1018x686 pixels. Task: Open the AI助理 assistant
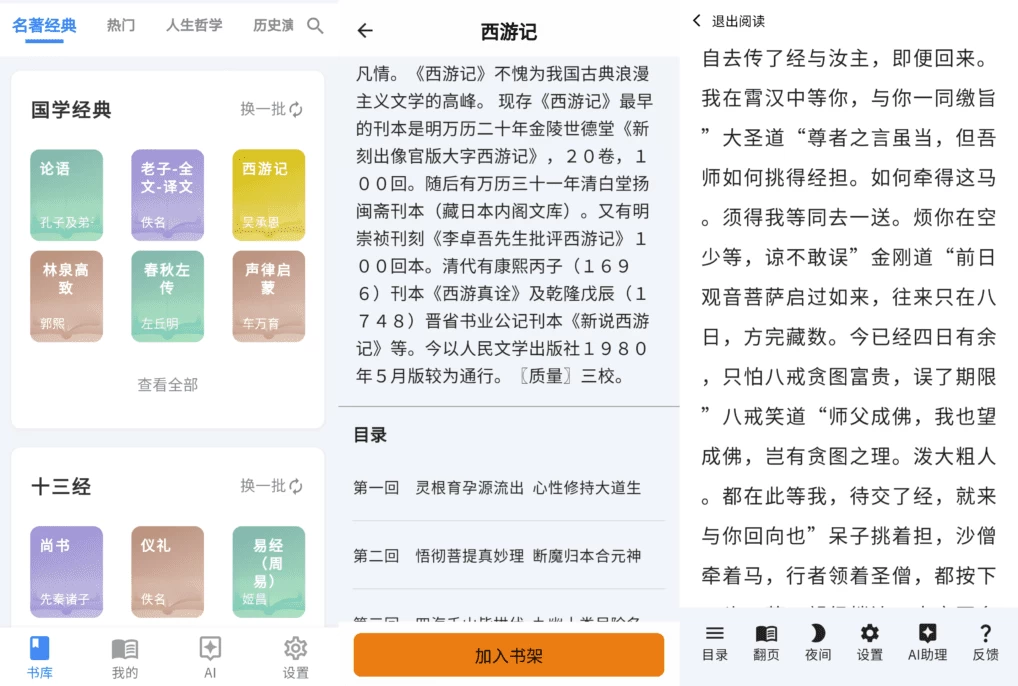click(927, 642)
